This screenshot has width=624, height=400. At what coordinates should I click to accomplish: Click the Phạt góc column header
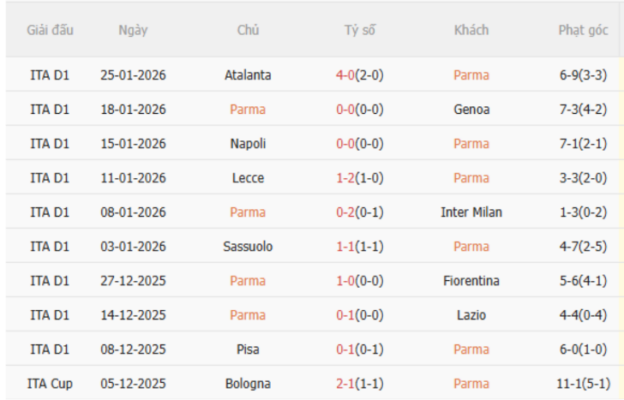tap(583, 30)
